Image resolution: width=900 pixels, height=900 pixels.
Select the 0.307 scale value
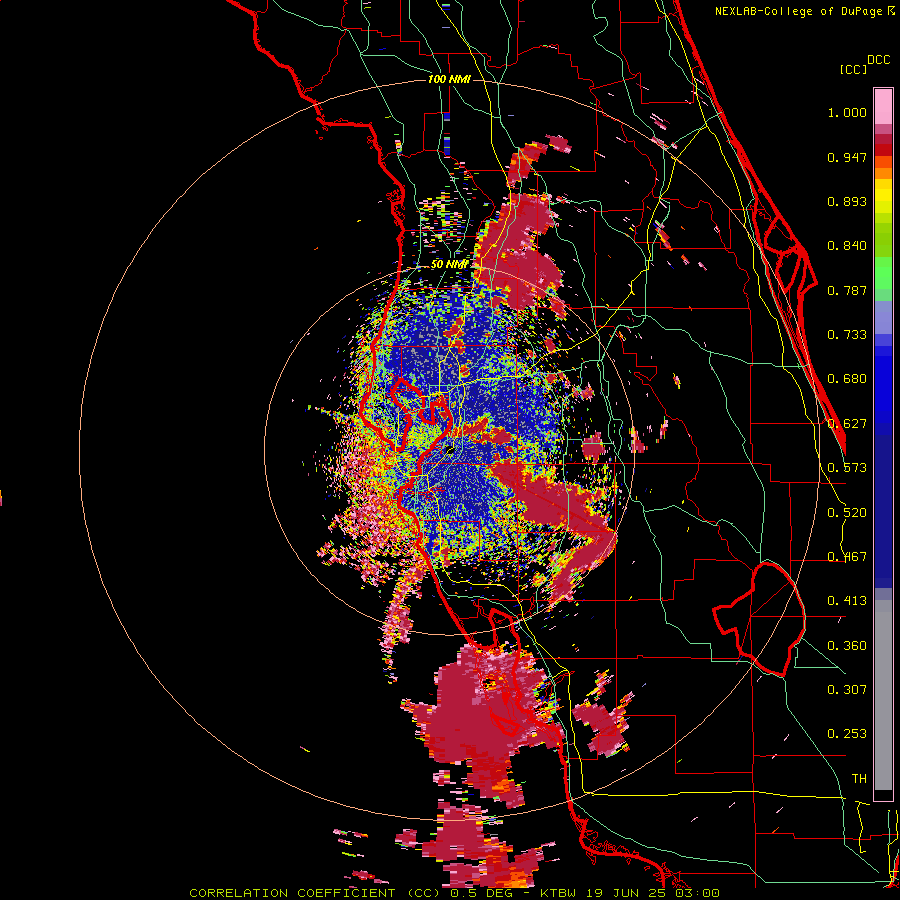(847, 690)
